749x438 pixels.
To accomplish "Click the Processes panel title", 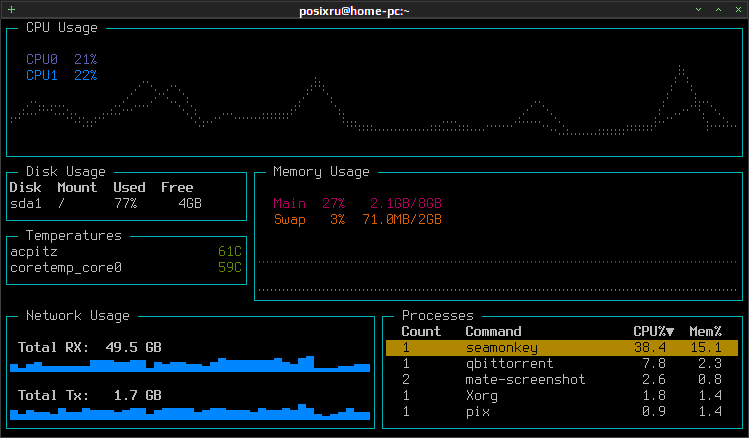I will pos(438,316).
